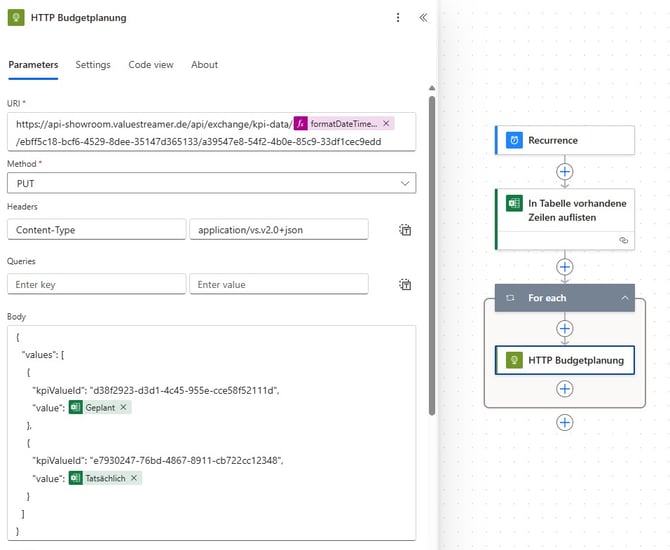670x550 pixels.
Task: Insert action above HTTP Budgetplanung inside loop
Action: [x=564, y=329]
